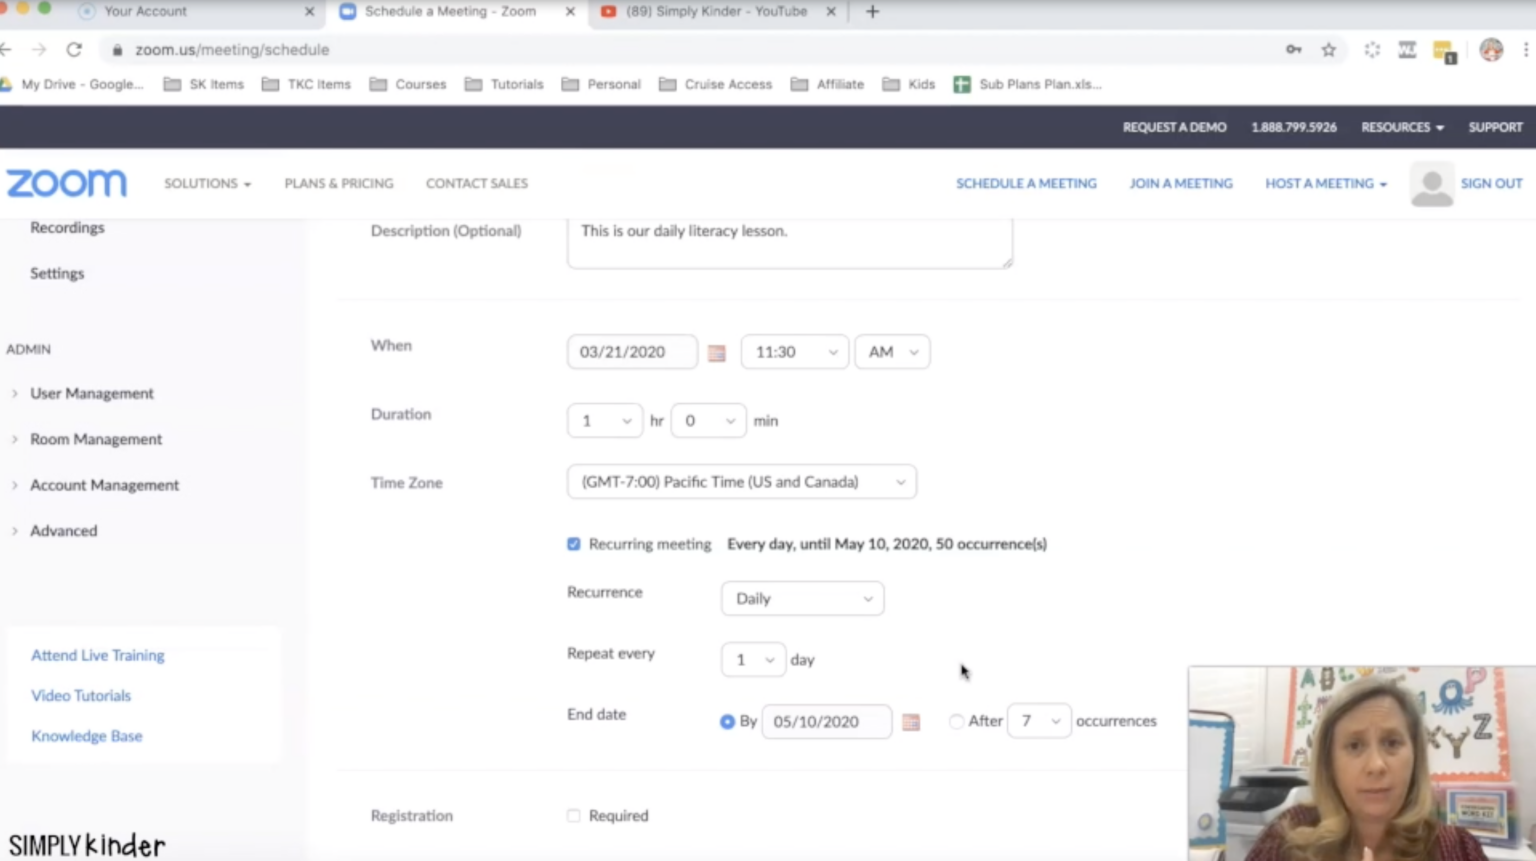Image resolution: width=1536 pixels, height=861 pixels.
Task: Click the Description text box
Action: coord(789,242)
